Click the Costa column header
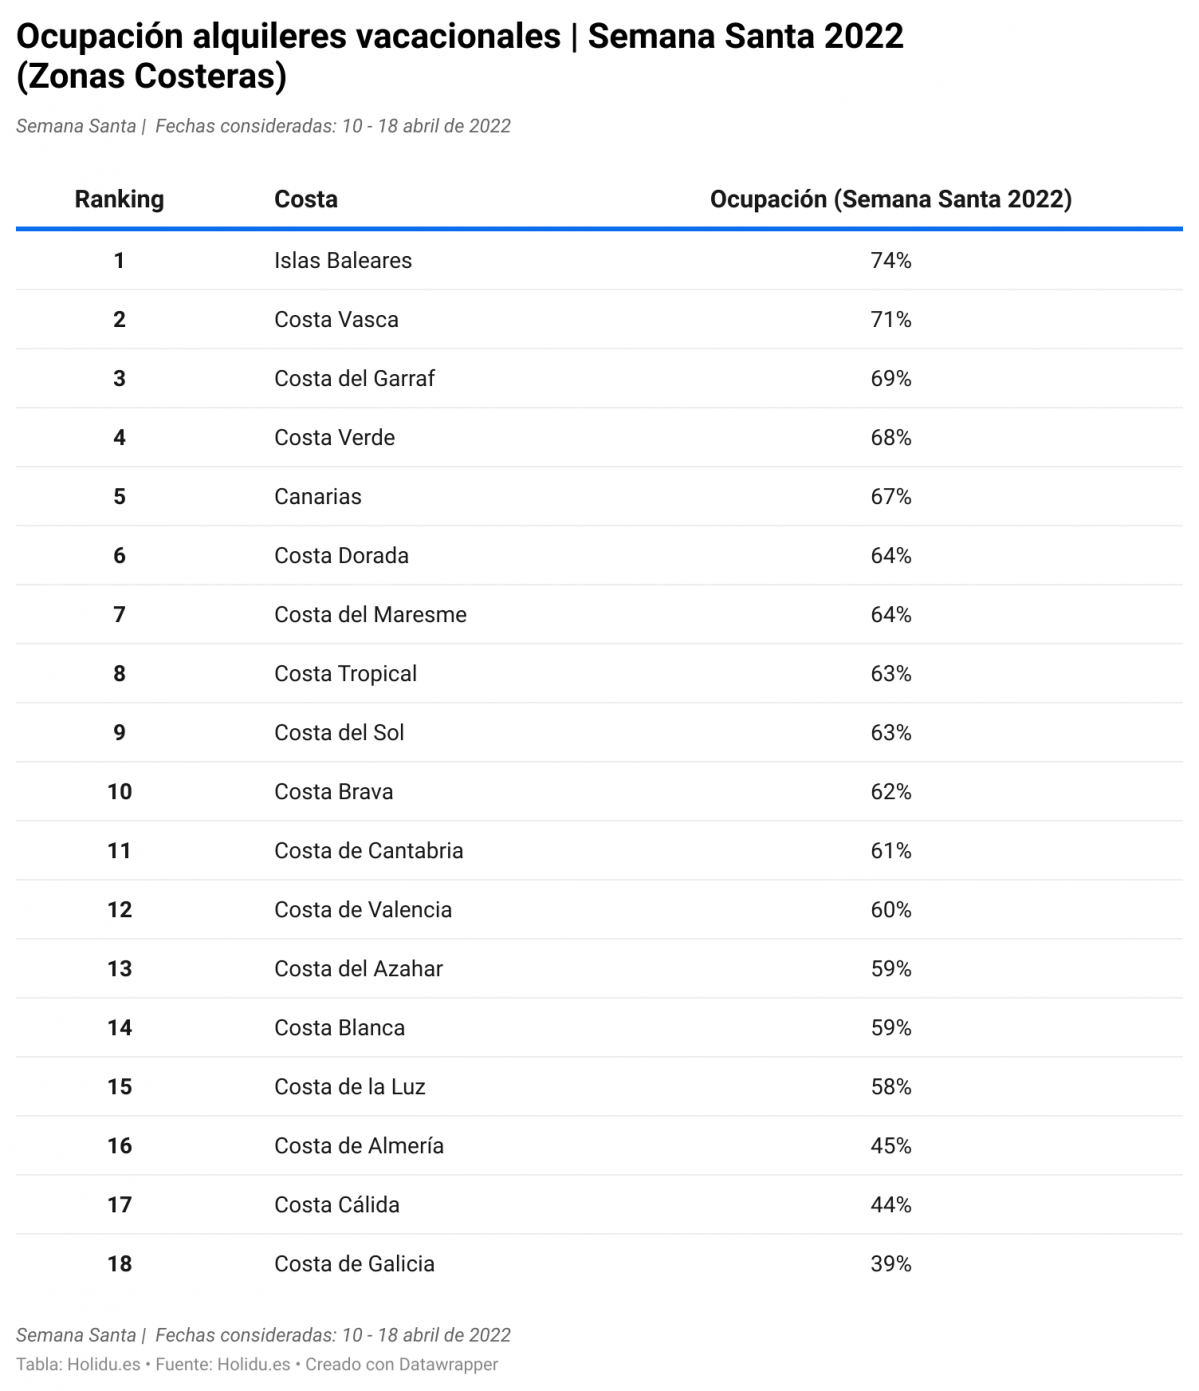1199x1391 pixels. pyautogui.click(x=306, y=199)
